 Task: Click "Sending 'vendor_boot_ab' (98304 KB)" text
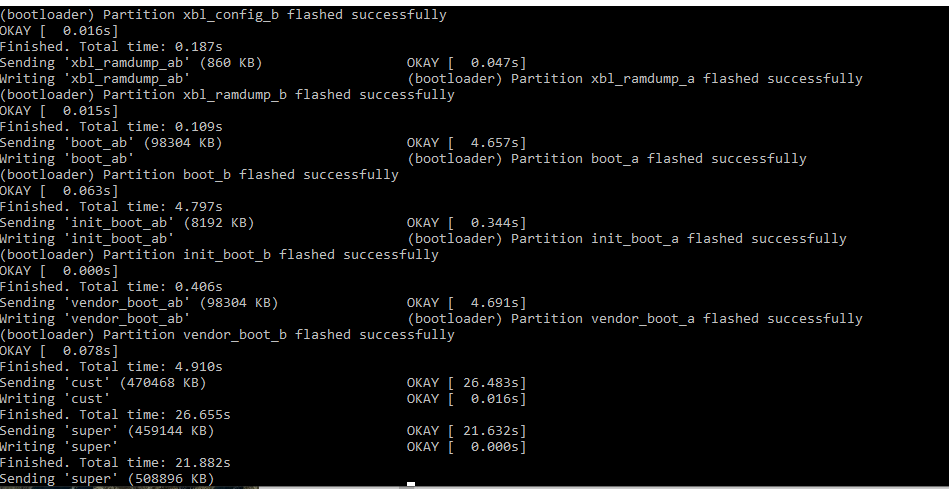(x=139, y=303)
